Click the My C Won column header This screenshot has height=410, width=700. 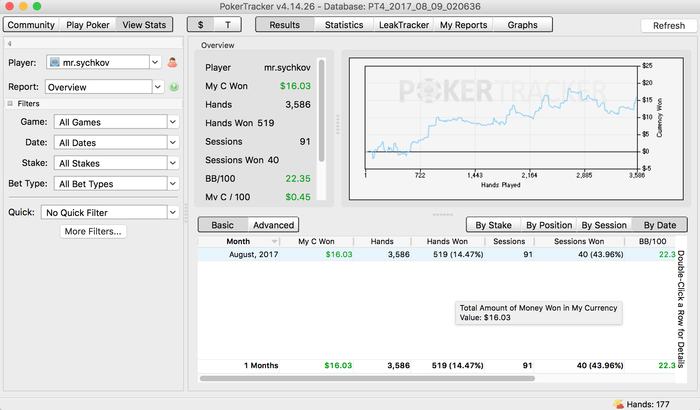point(316,241)
